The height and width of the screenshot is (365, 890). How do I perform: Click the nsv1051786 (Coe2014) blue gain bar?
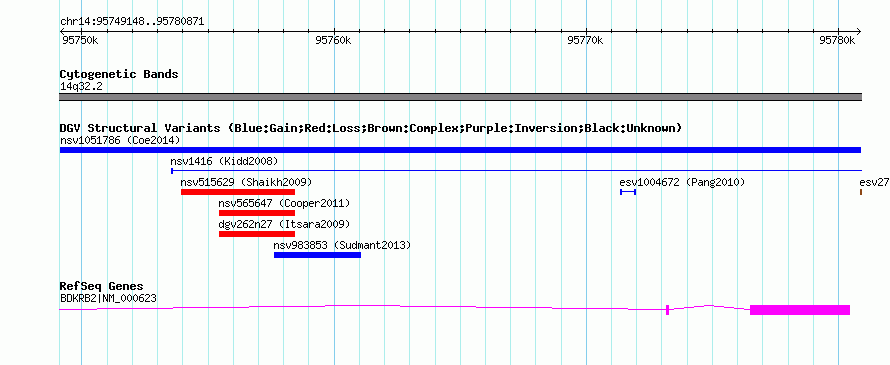(460, 150)
